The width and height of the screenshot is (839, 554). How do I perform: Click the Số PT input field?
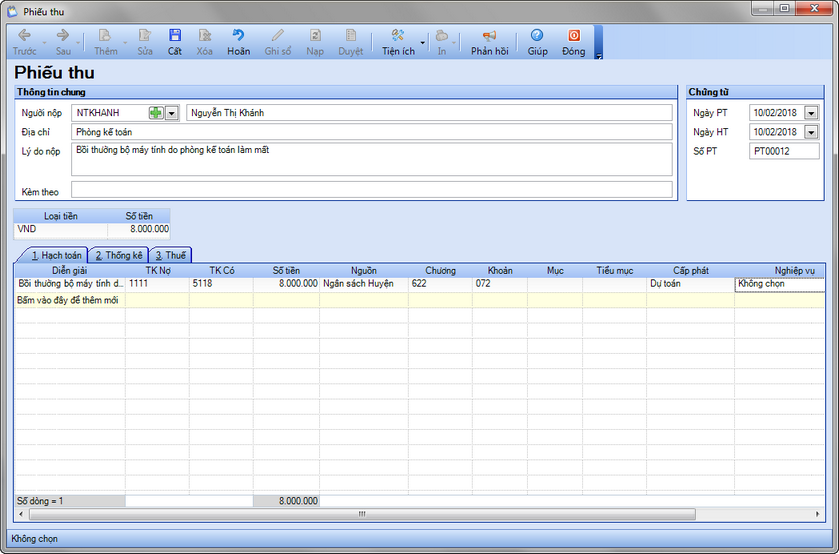[783, 151]
